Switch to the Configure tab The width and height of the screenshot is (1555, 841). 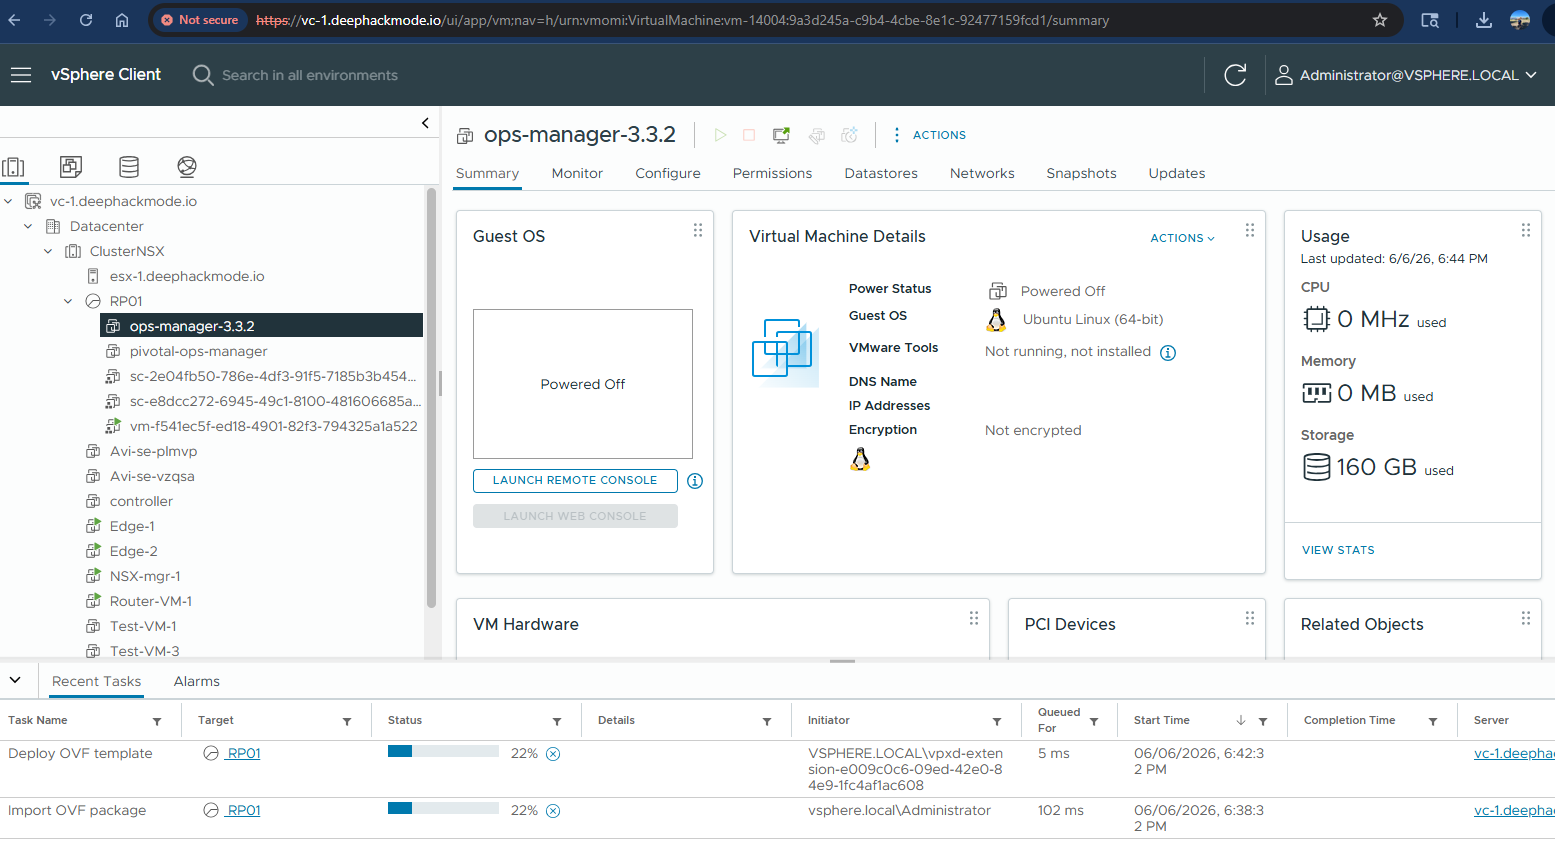(668, 173)
